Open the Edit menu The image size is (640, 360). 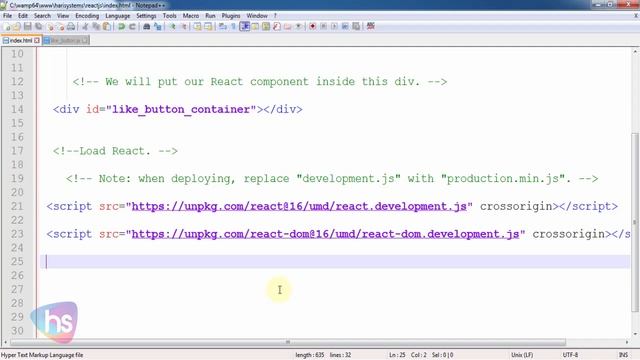click(23, 16)
